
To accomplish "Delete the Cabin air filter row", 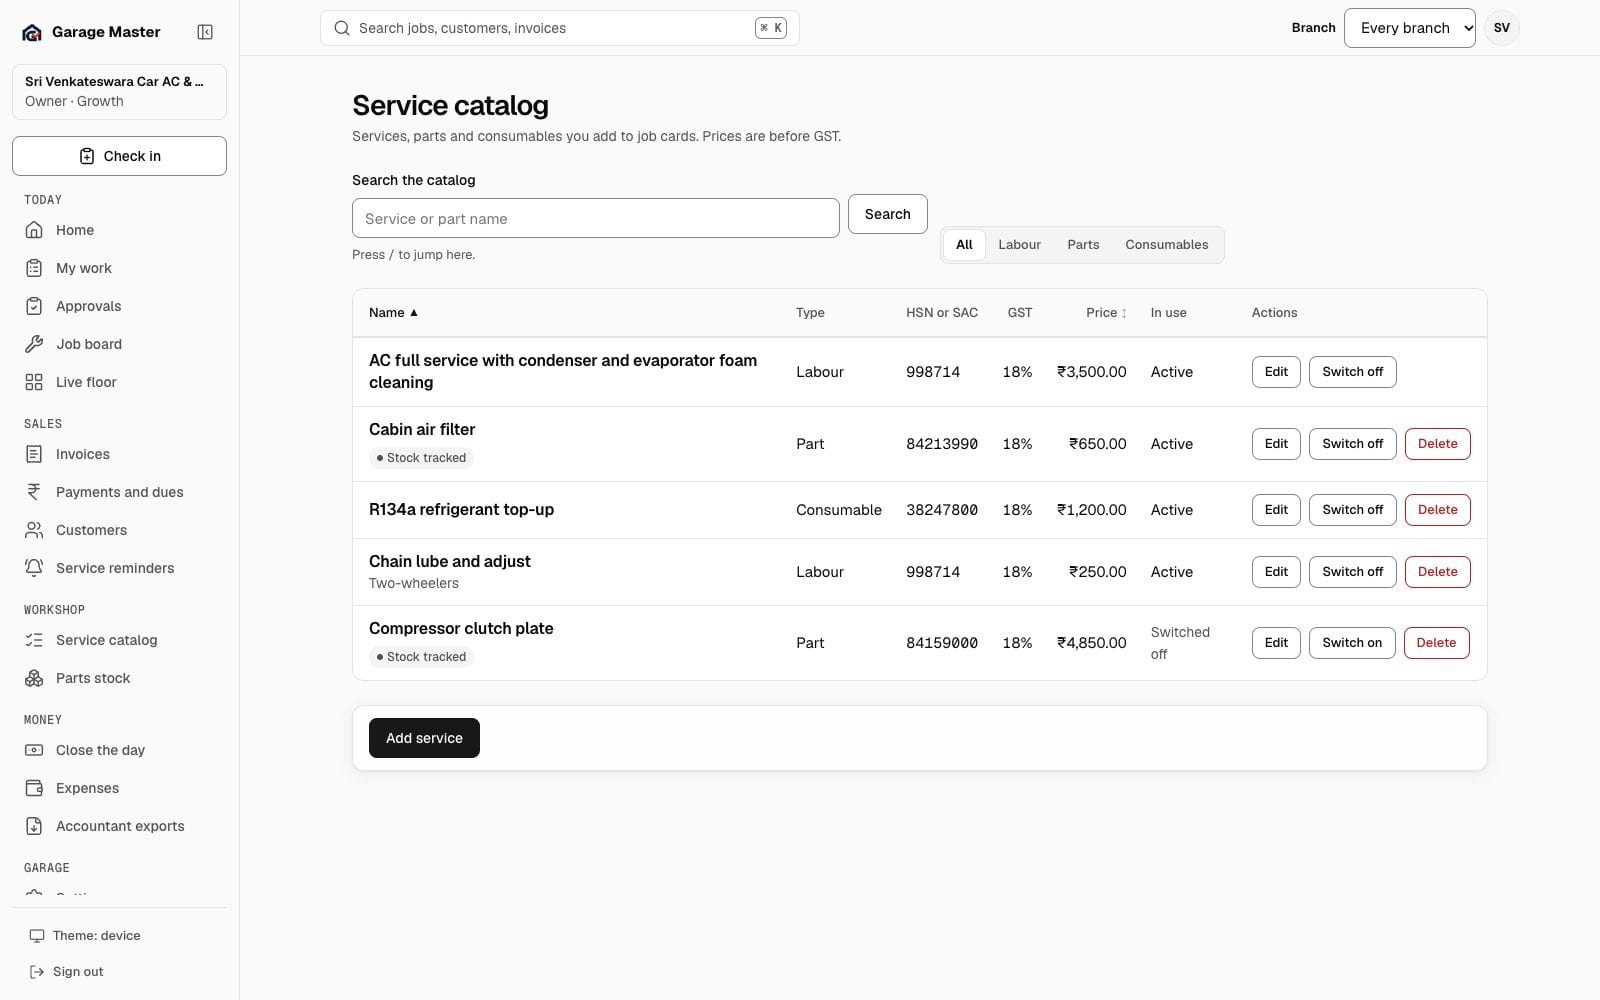I will click(x=1437, y=444).
